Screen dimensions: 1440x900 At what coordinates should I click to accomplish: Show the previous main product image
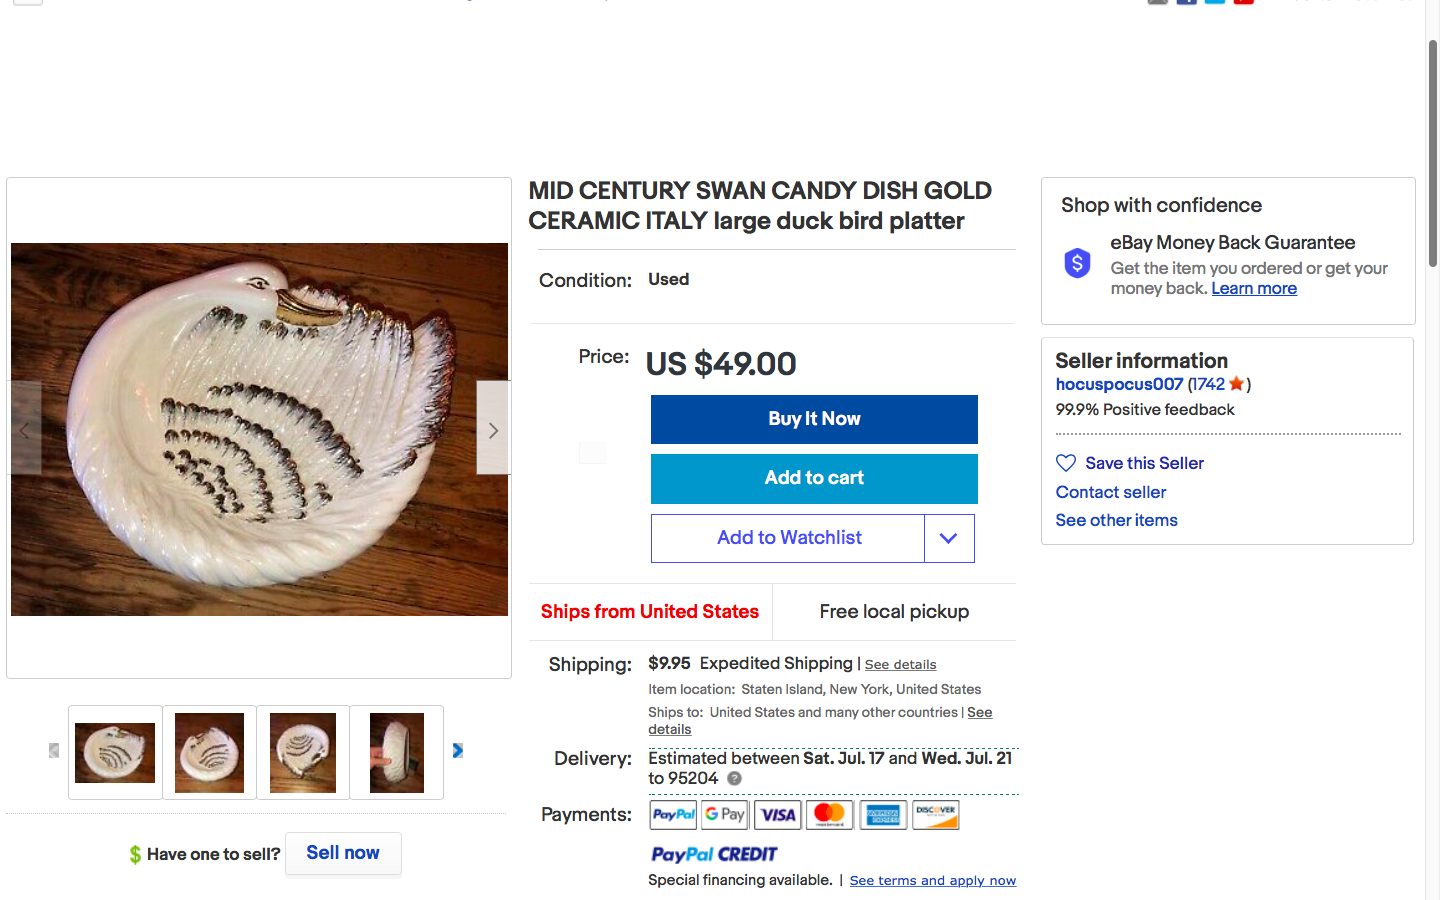pyautogui.click(x=24, y=429)
